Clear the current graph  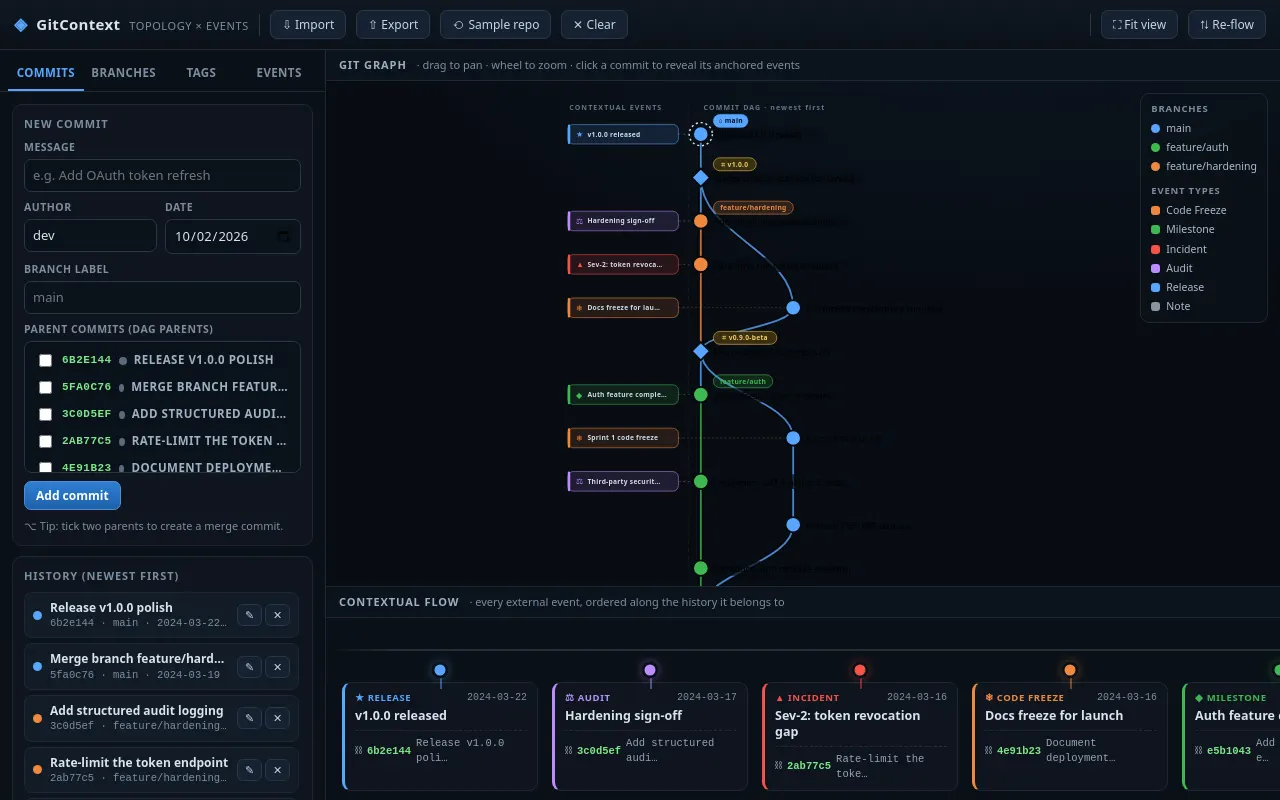[x=594, y=25]
